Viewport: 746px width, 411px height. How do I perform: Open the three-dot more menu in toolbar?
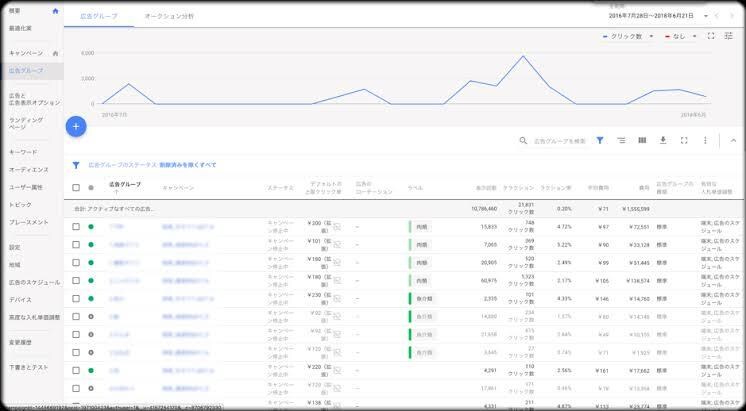coord(705,140)
